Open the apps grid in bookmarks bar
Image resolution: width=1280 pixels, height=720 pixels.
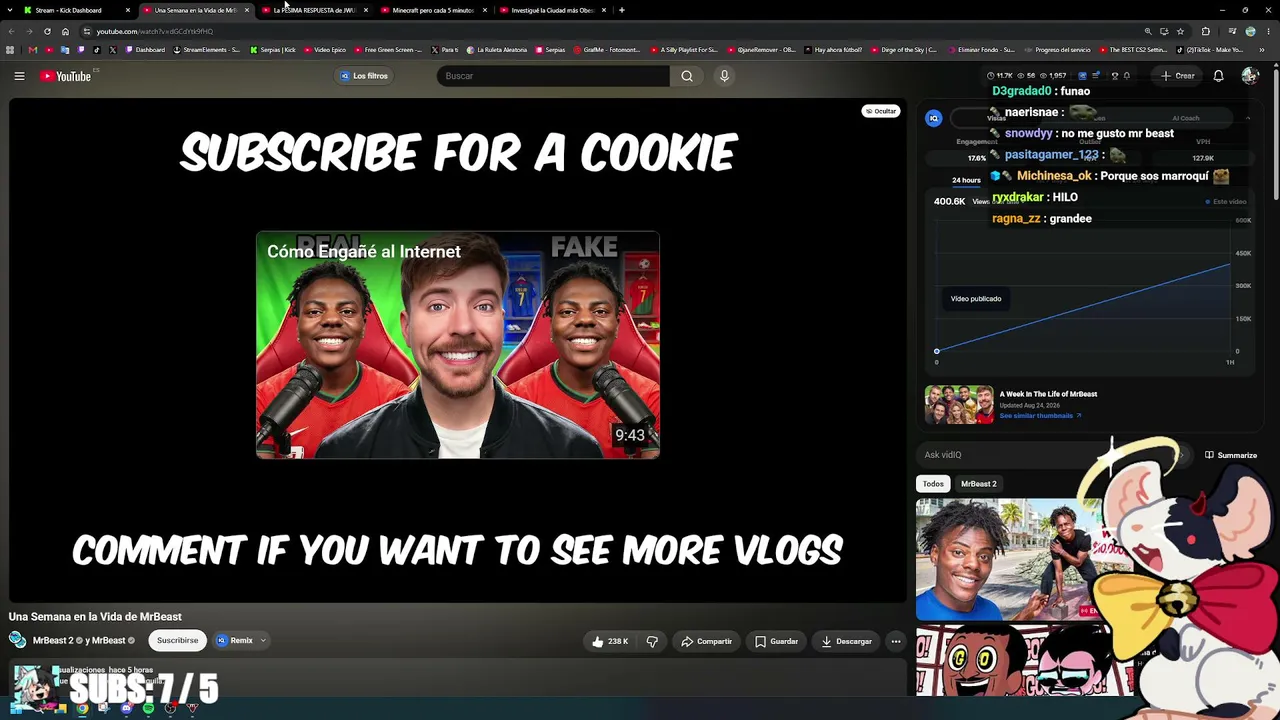[10, 50]
